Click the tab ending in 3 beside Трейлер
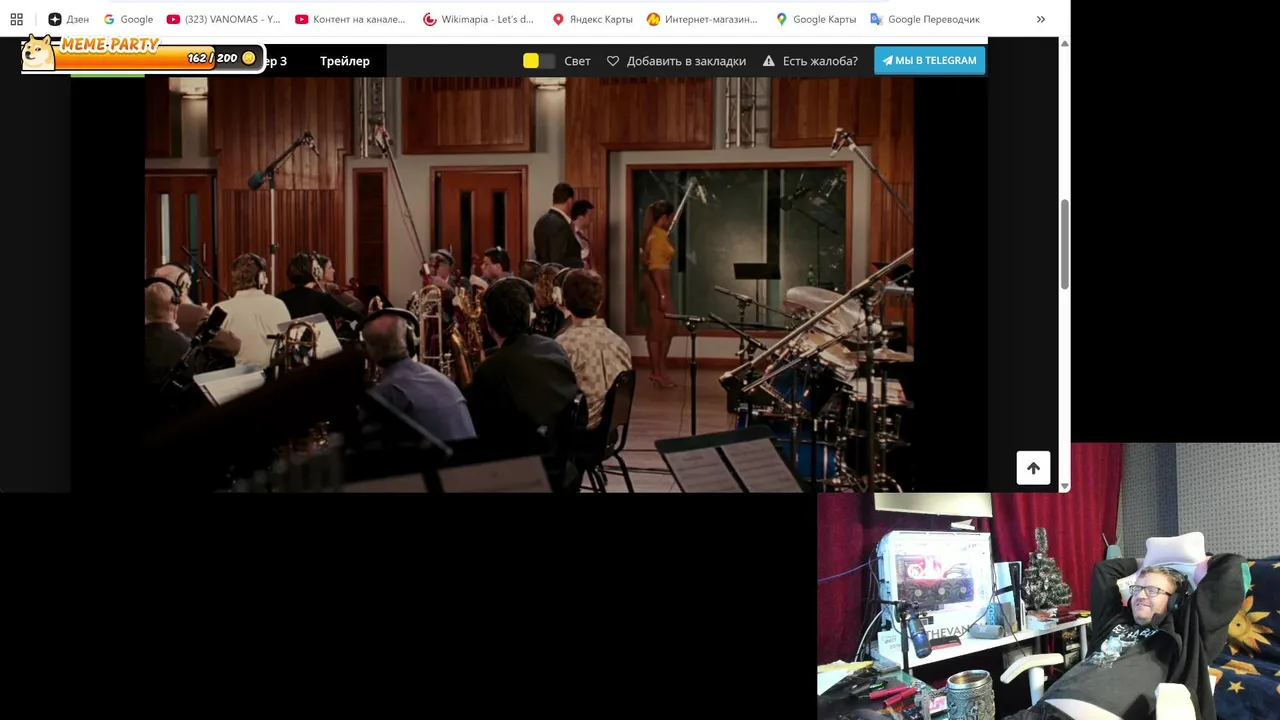Viewport: 1280px width, 720px height. click(x=277, y=61)
